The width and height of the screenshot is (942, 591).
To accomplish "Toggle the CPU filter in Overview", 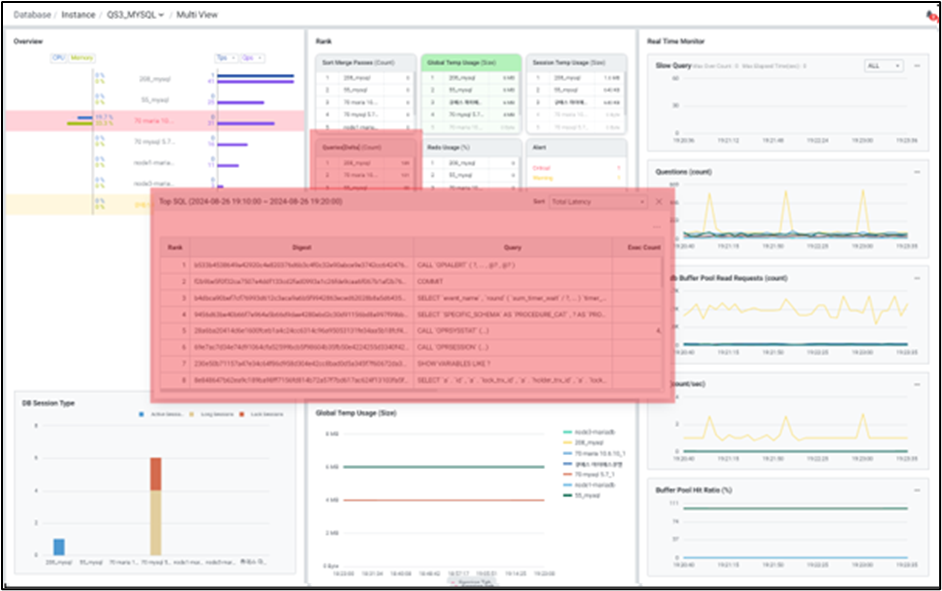I will [x=58, y=58].
